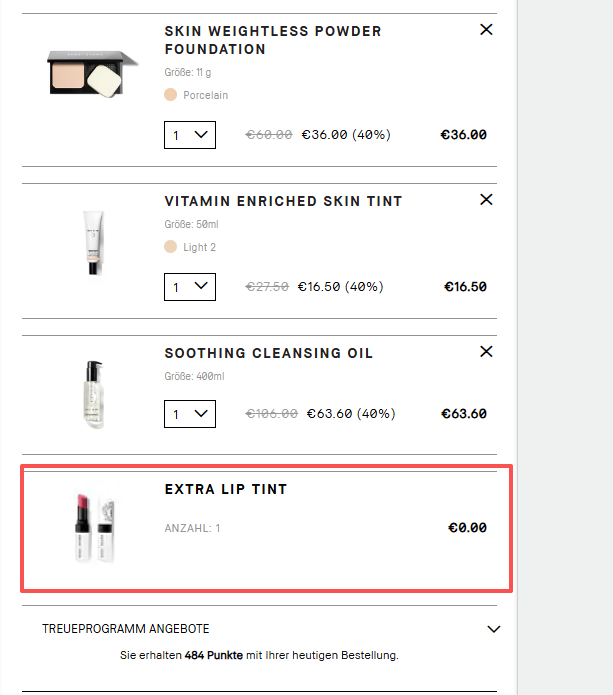This screenshot has width=613, height=695.
Task: Select the Extra Lip Tint product name
Action: (x=226, y=489)
